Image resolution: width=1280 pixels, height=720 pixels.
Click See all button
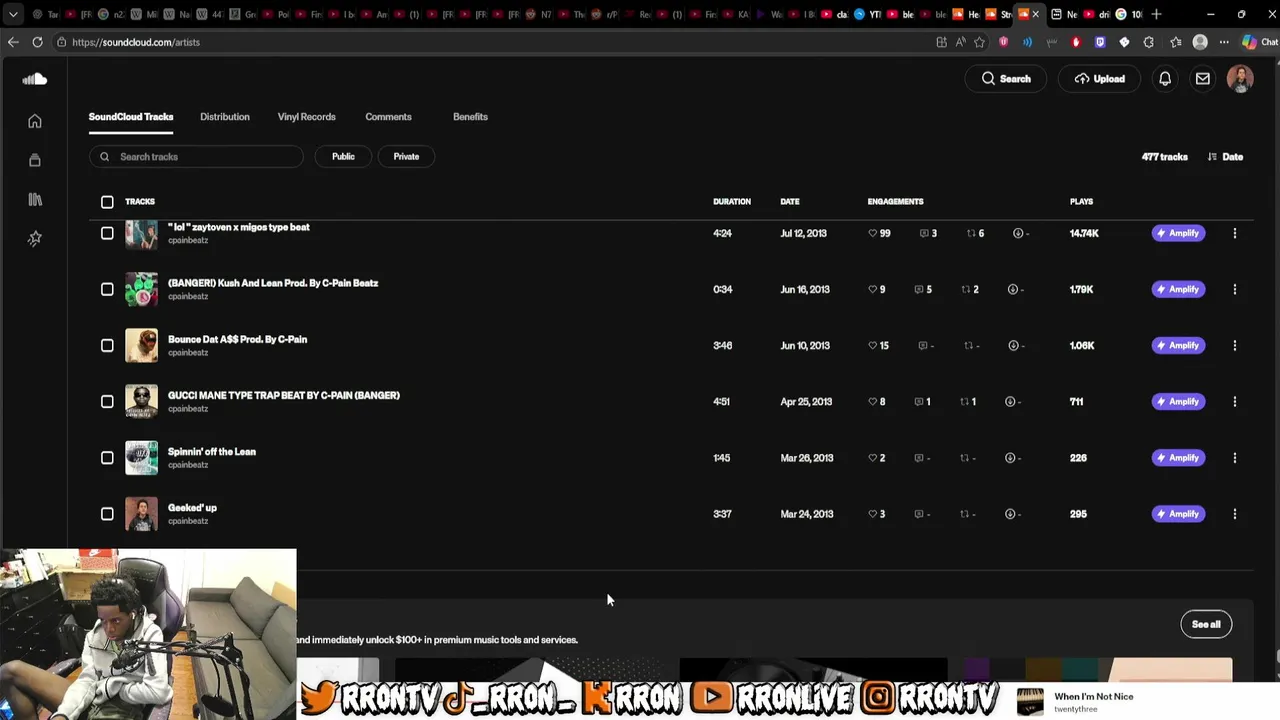(1206, 624)
